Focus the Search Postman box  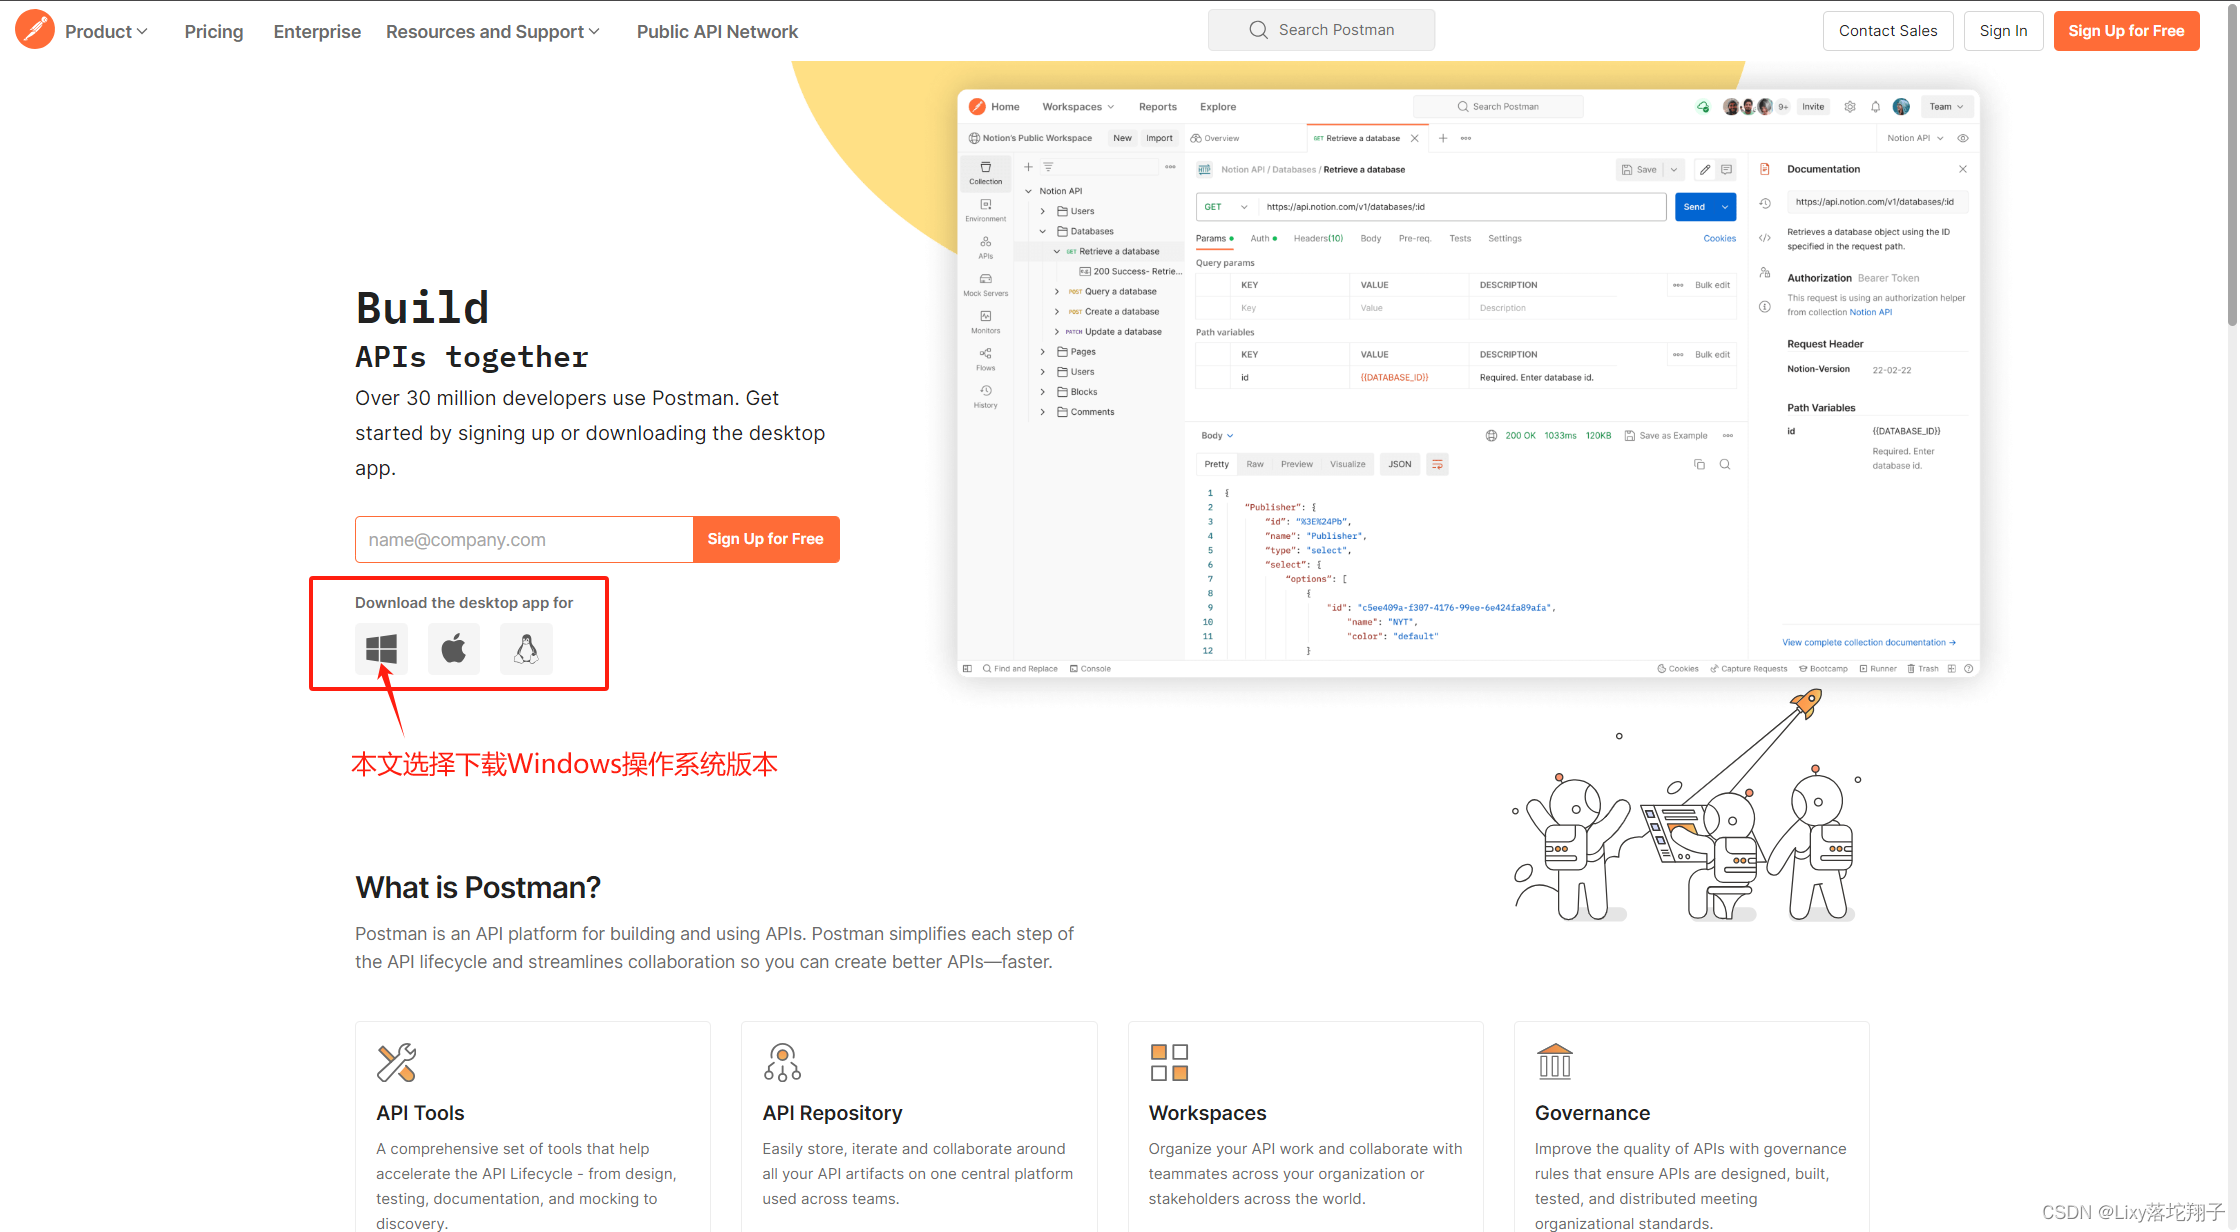click(x=1336, y=30)
